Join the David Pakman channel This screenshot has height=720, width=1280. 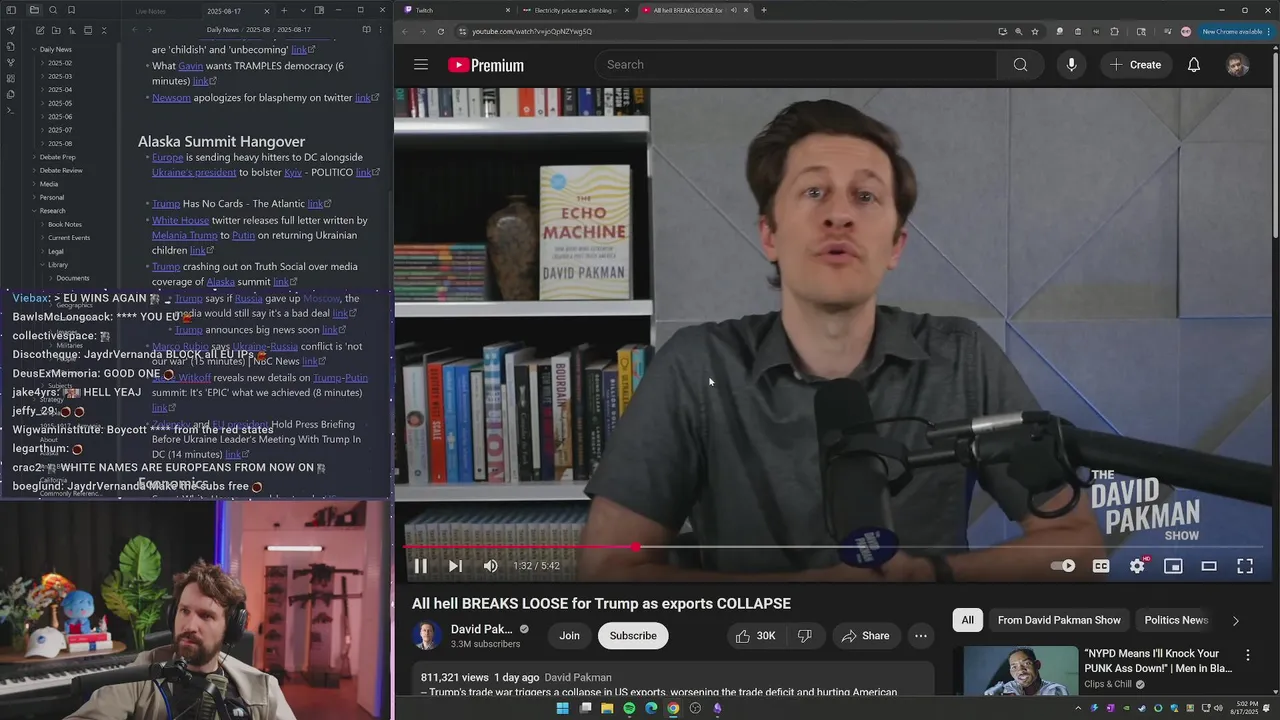click(x=569, y=636)
